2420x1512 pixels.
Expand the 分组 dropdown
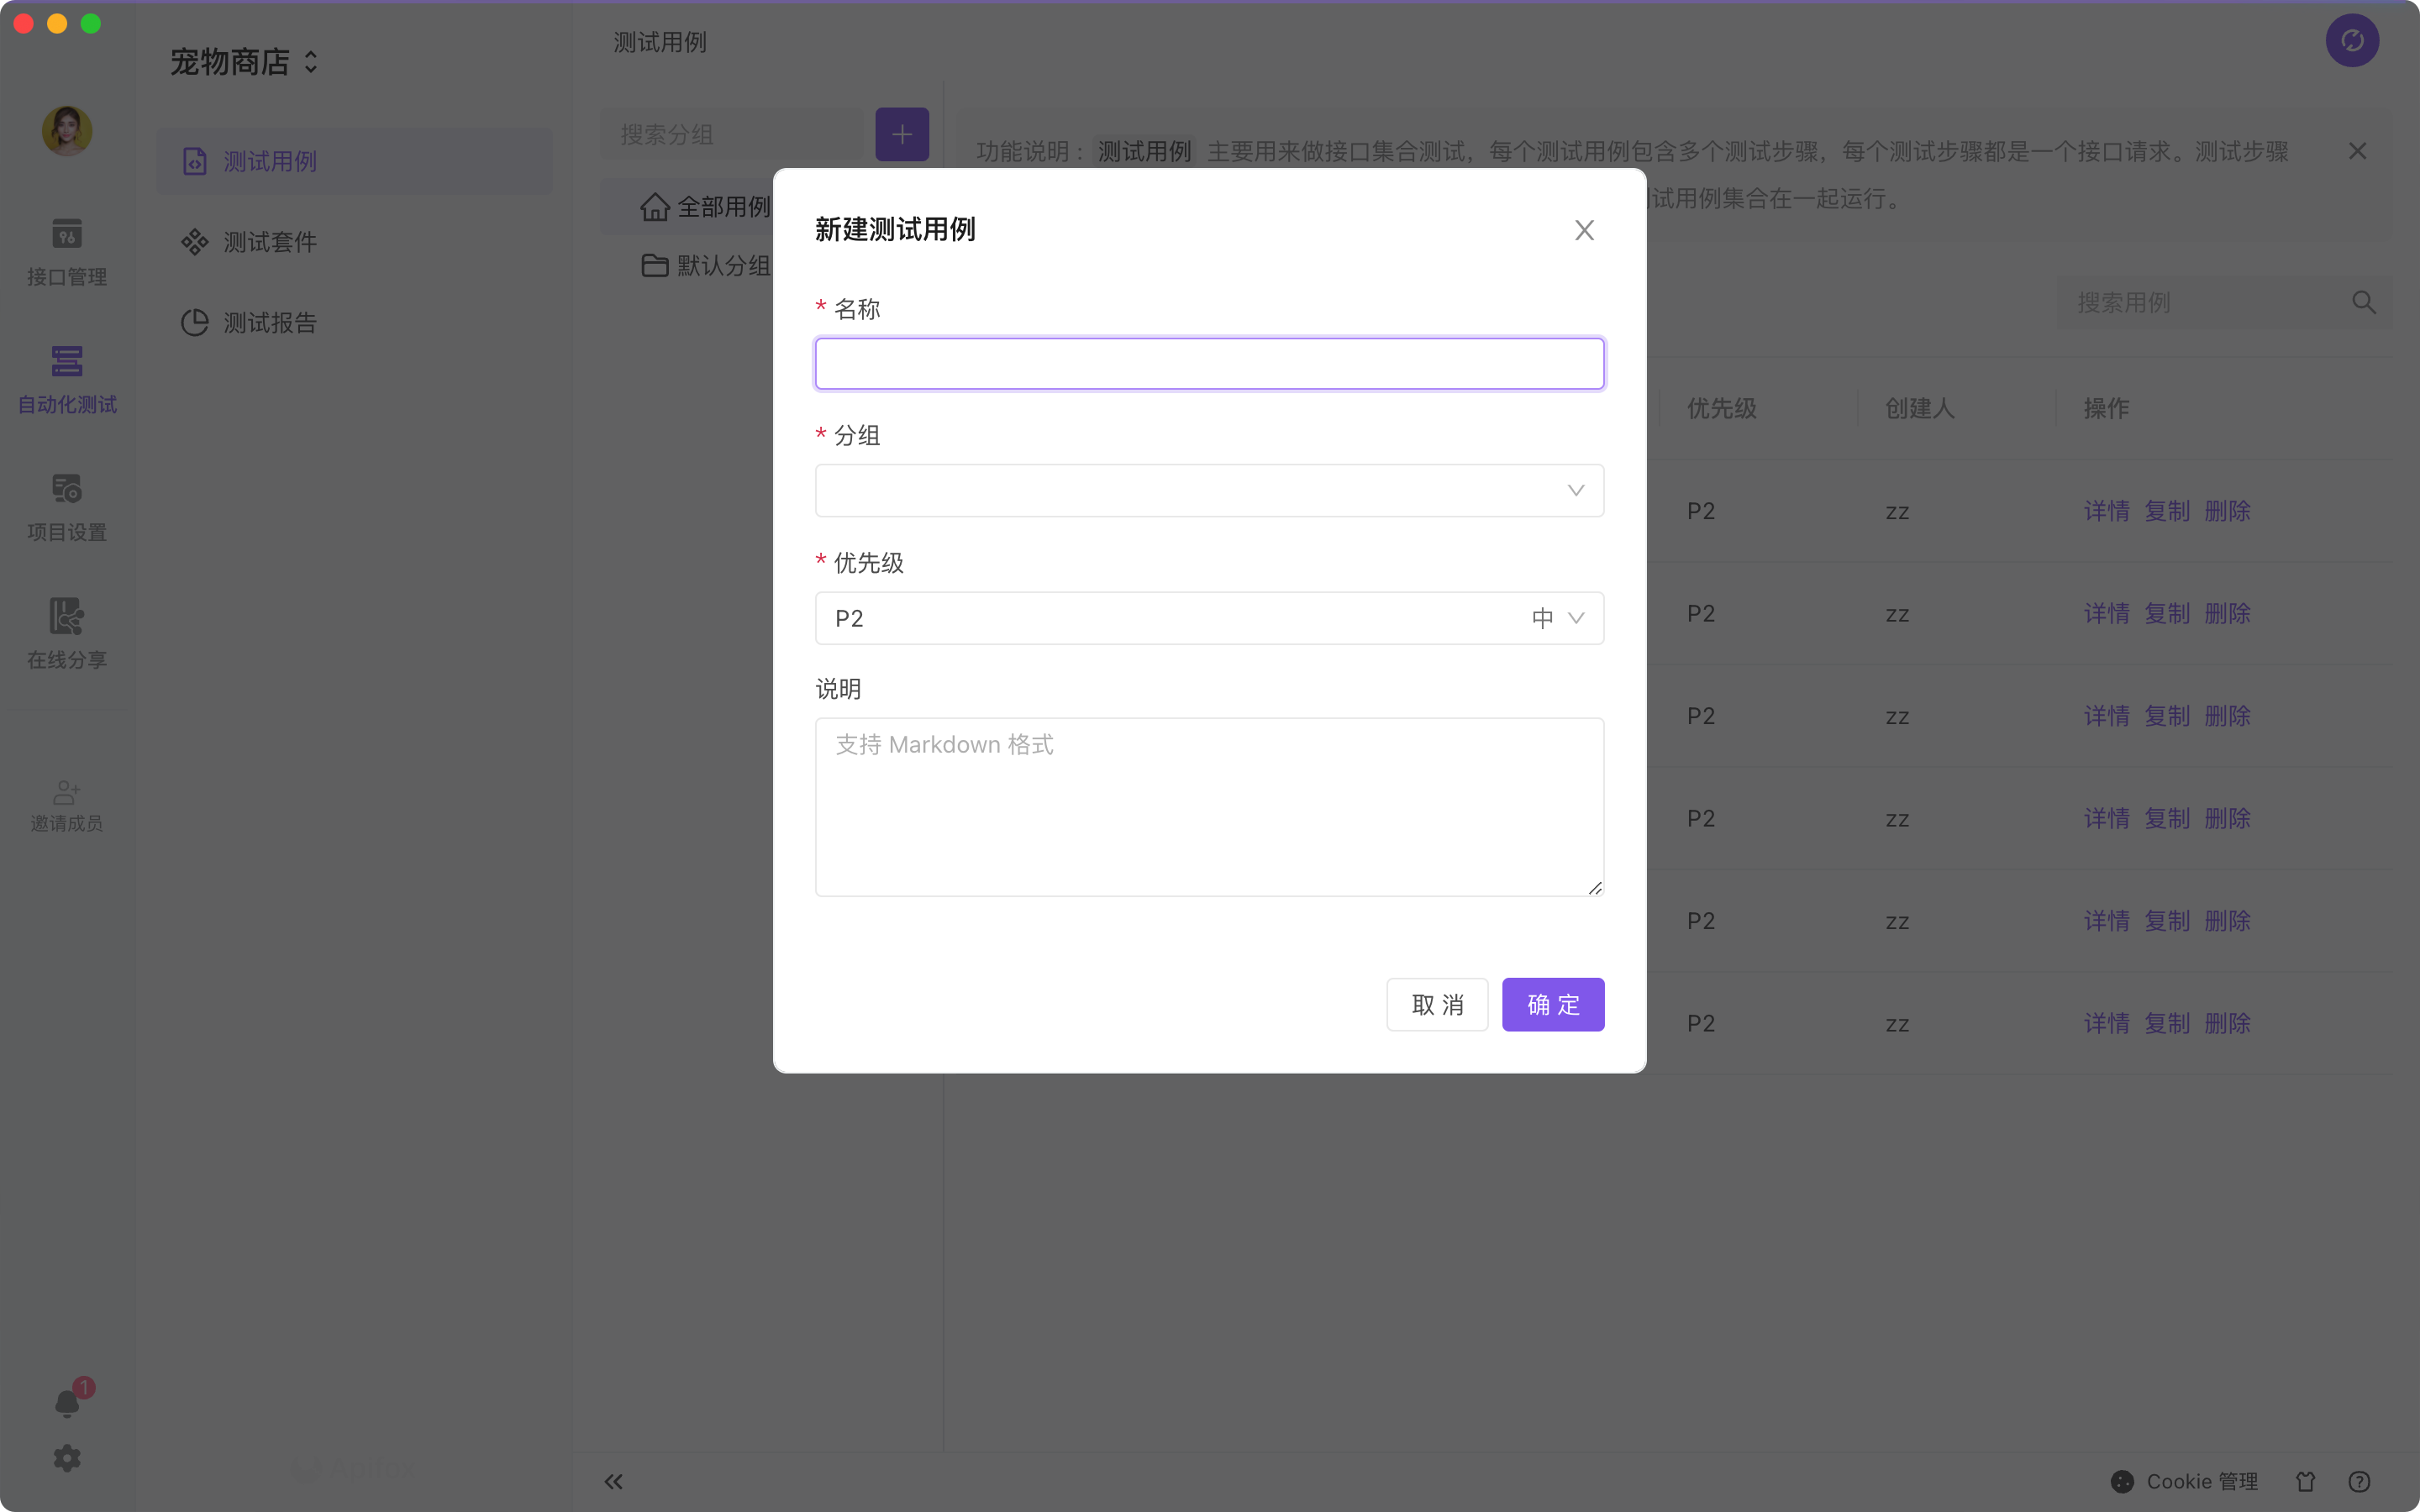pos(1209,490)
